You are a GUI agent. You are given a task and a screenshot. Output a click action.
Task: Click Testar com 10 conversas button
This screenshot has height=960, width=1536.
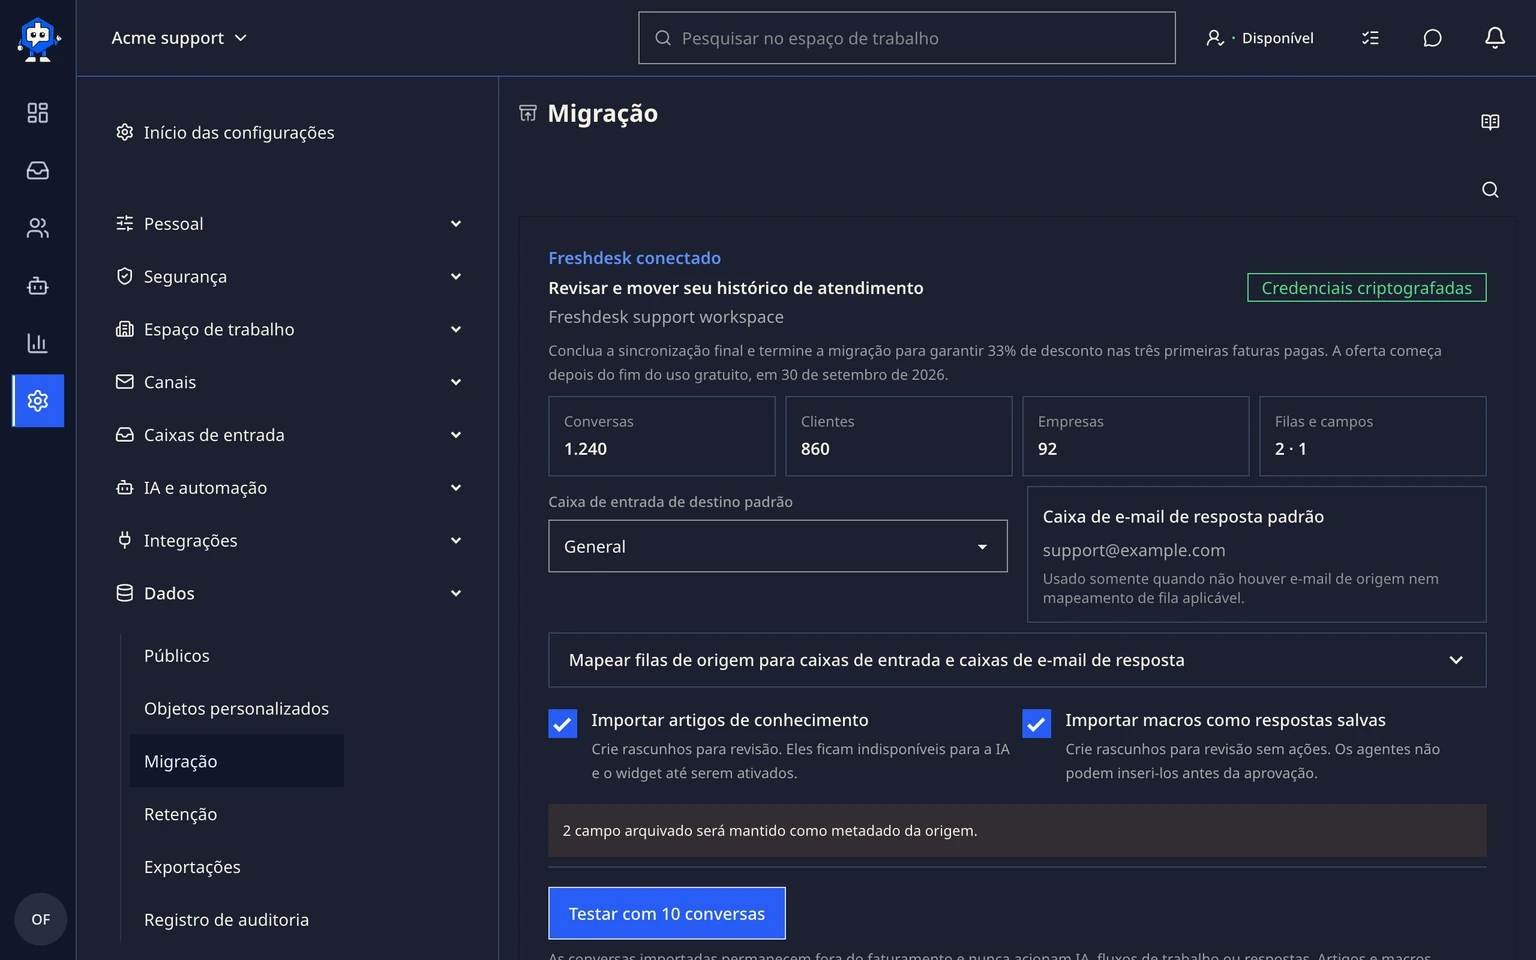pos(667,913)
